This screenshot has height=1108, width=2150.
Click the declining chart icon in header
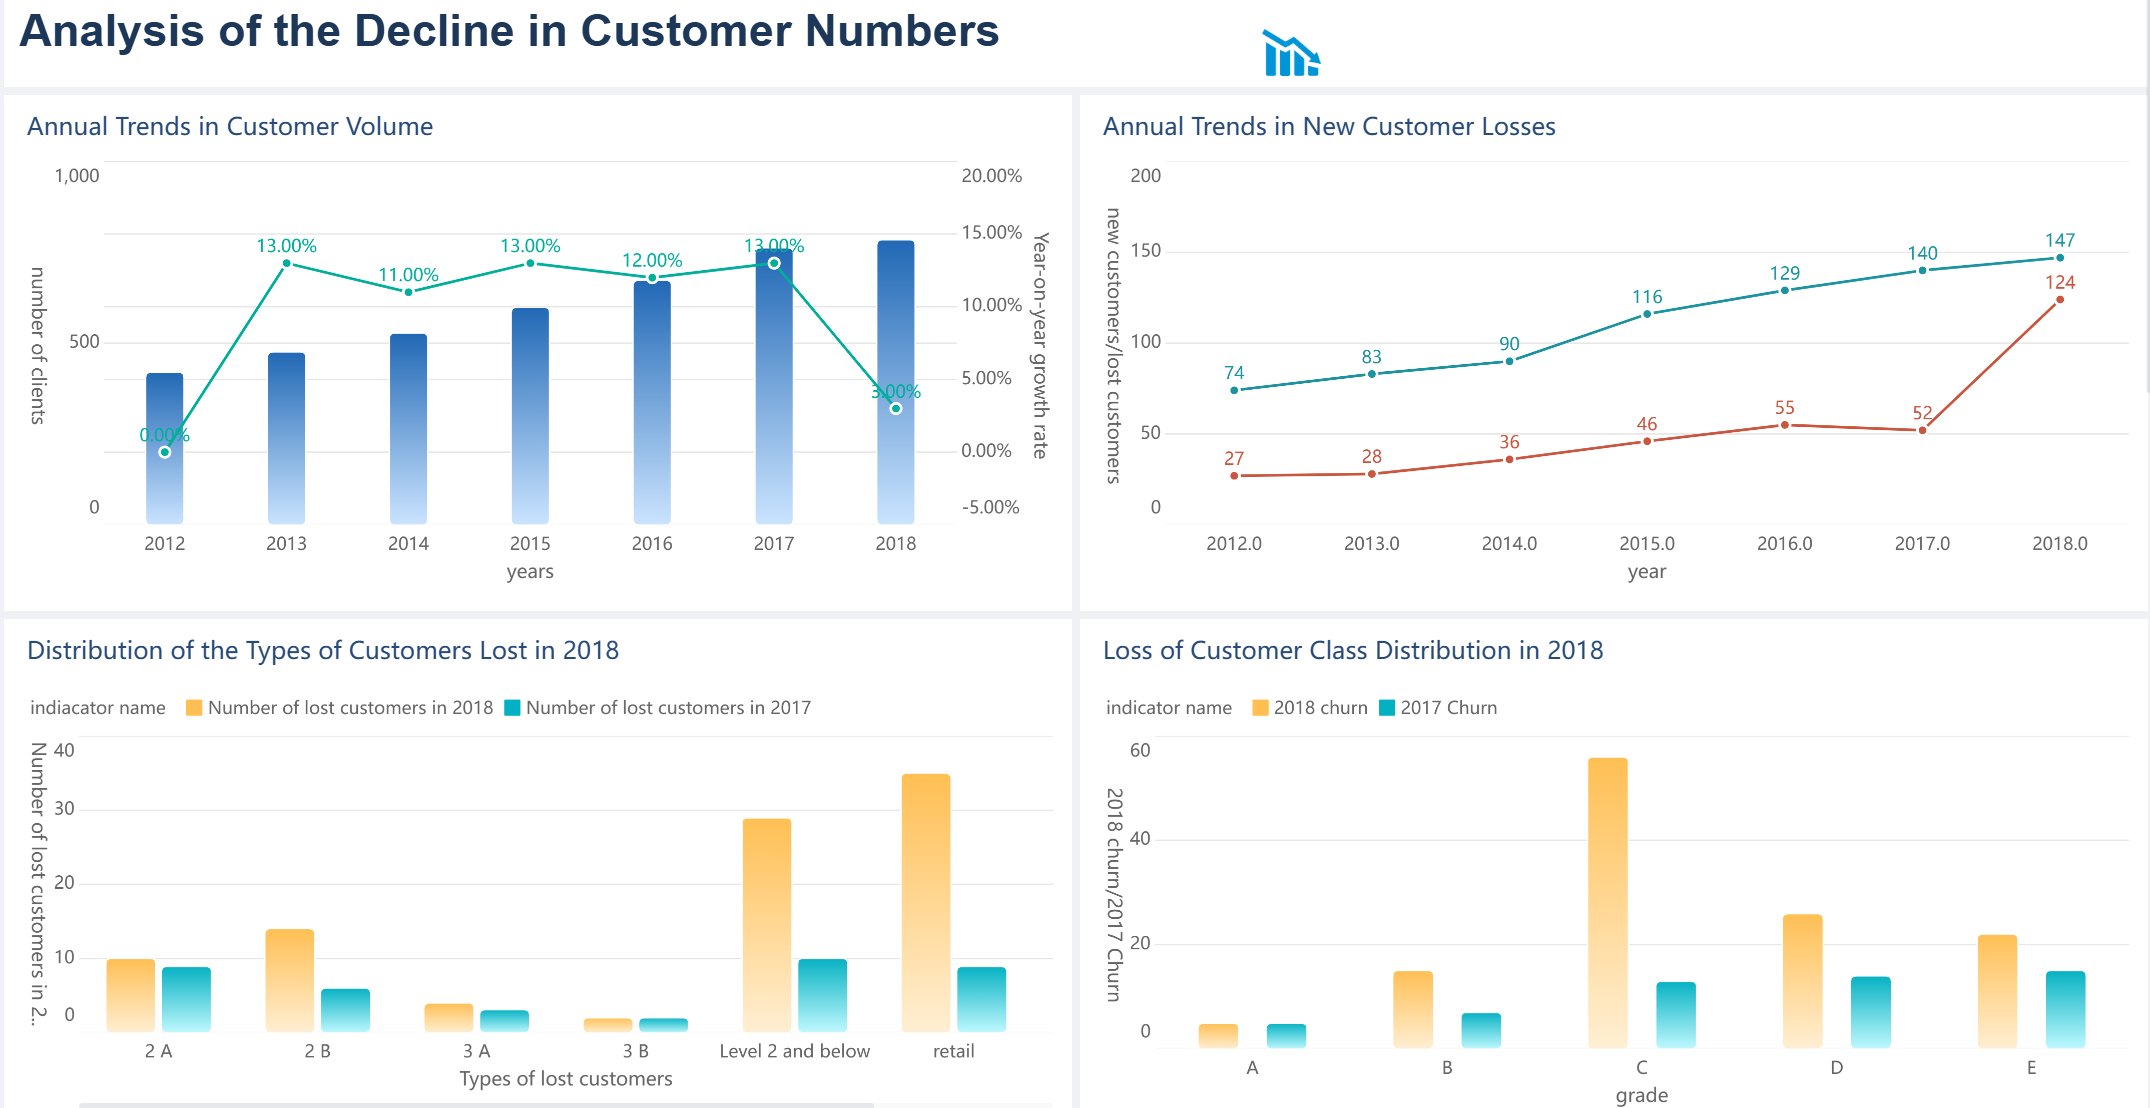pyautogui.click(x=1291, y=54)
